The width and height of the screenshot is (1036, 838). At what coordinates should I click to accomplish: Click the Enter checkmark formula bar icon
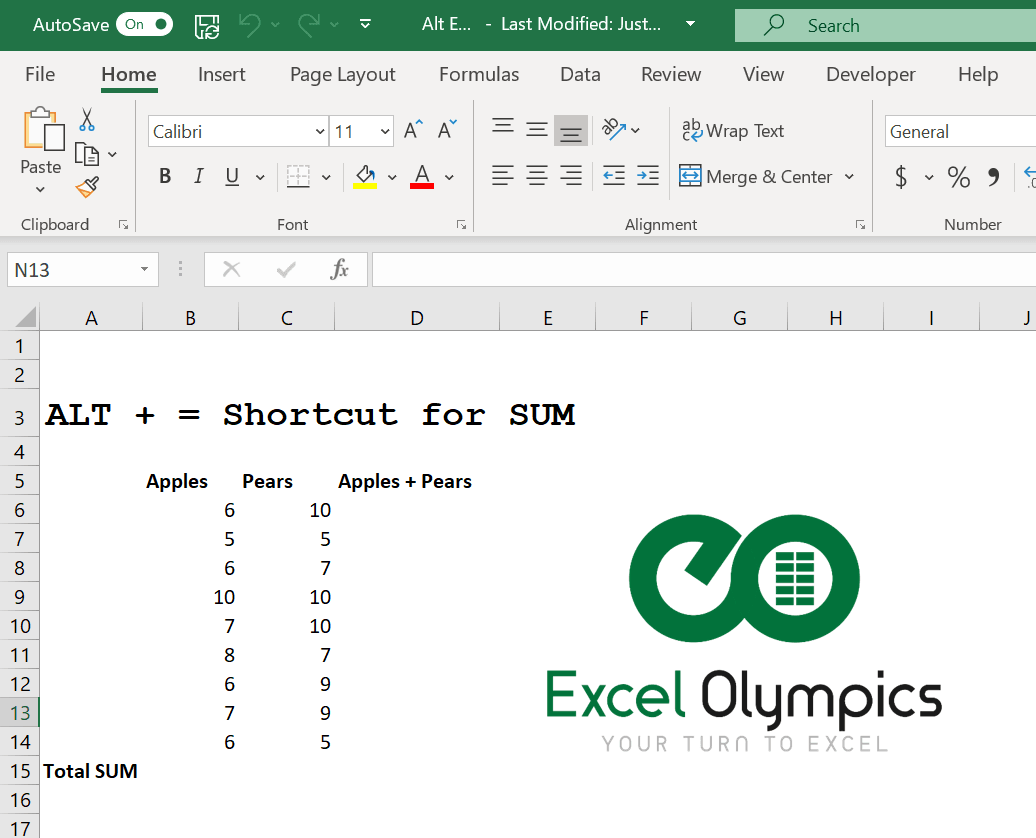click(x=285, y=270)
